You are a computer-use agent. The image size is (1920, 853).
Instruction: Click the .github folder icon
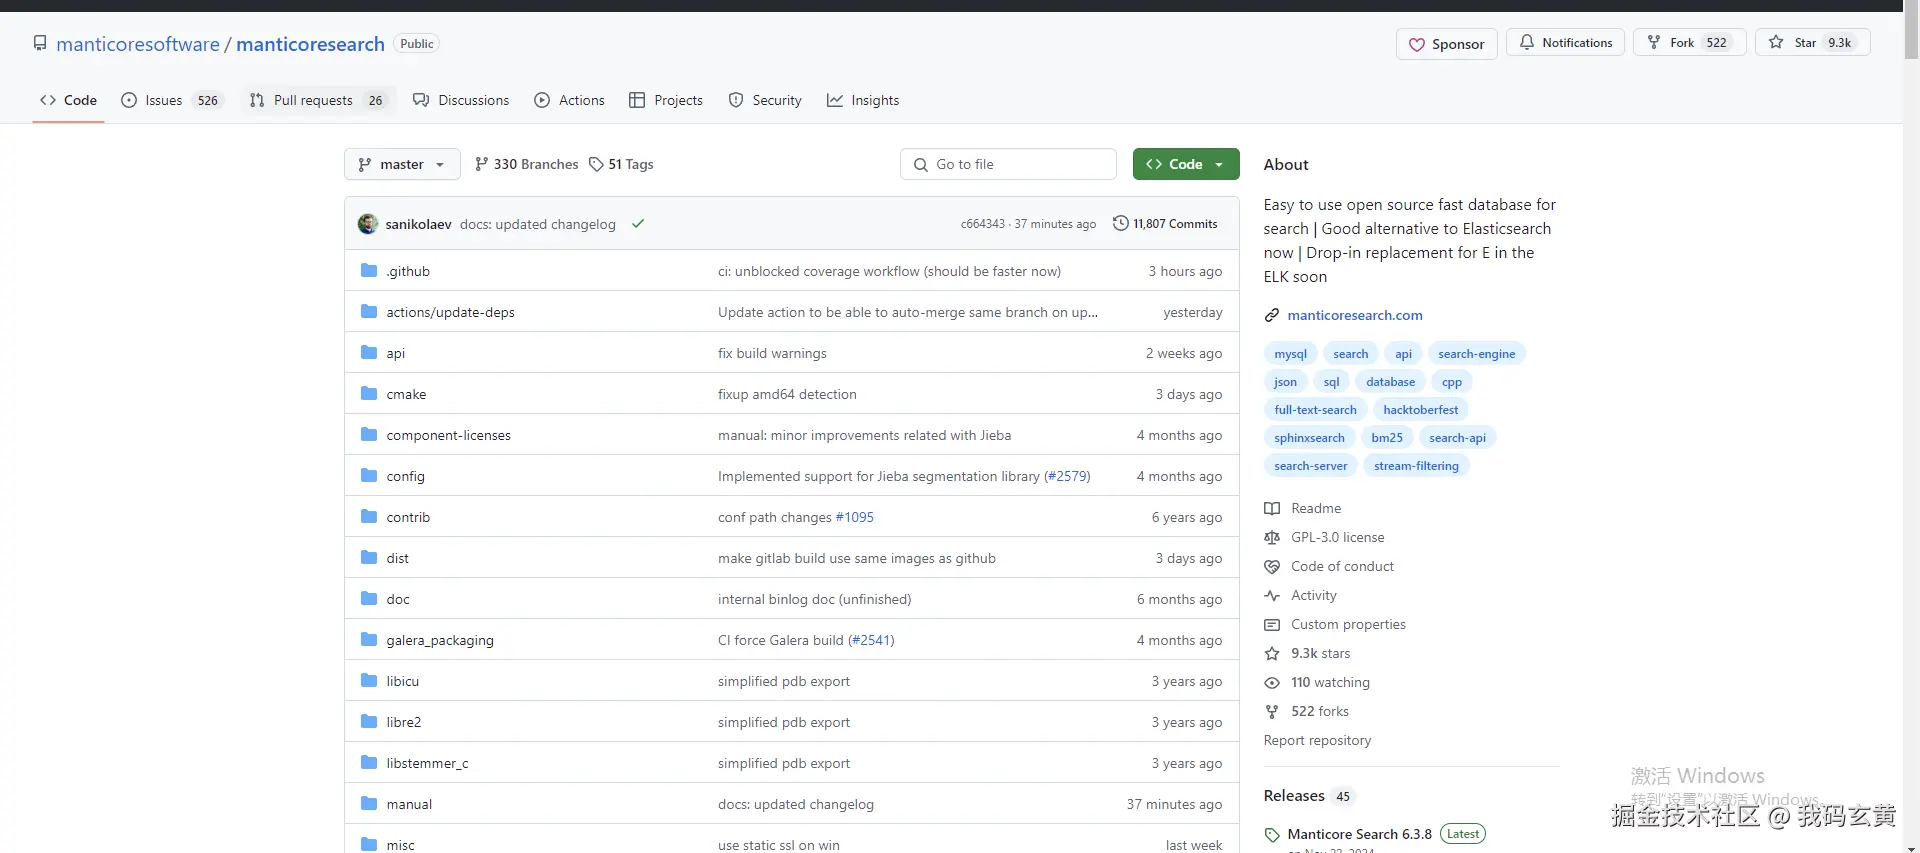[x=369, y=270]
